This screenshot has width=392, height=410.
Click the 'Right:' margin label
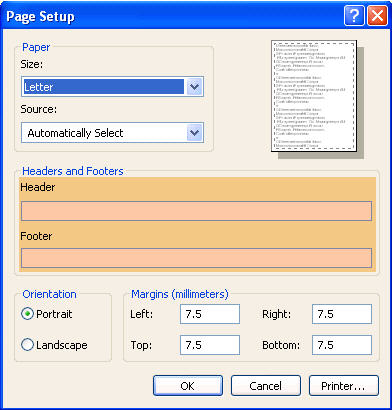(277, 314)
